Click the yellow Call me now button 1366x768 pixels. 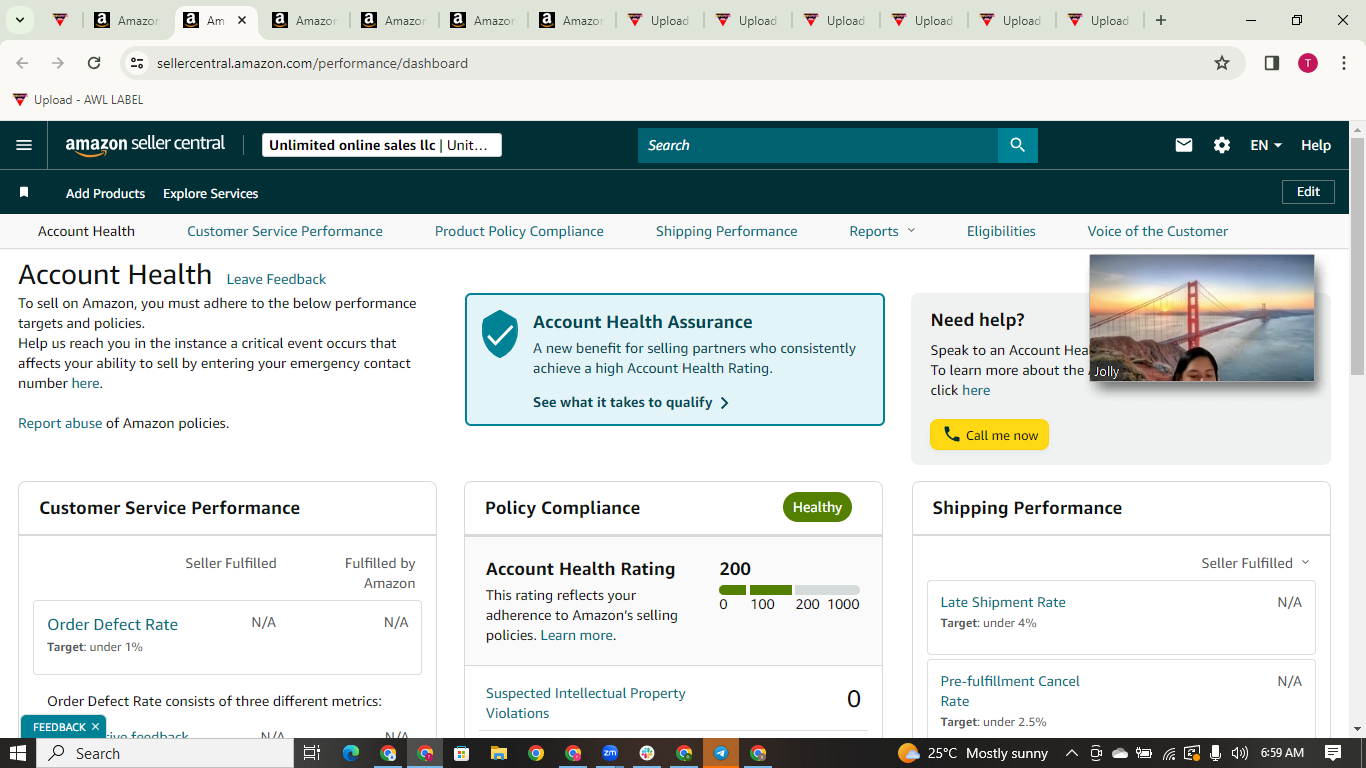(989, 435)
